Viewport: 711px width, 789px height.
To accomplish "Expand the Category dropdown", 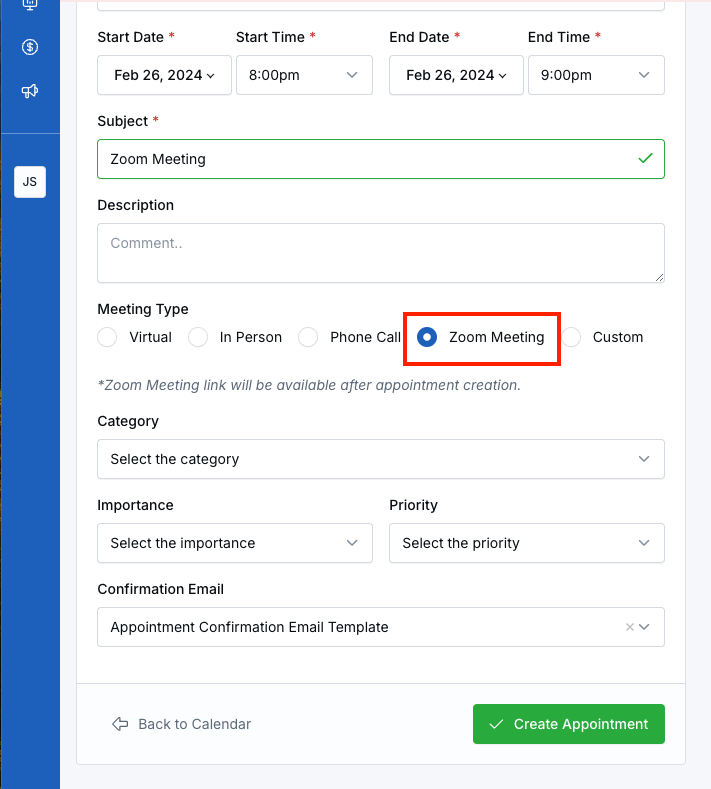I will pyautogui.click(x=381, y=459).
